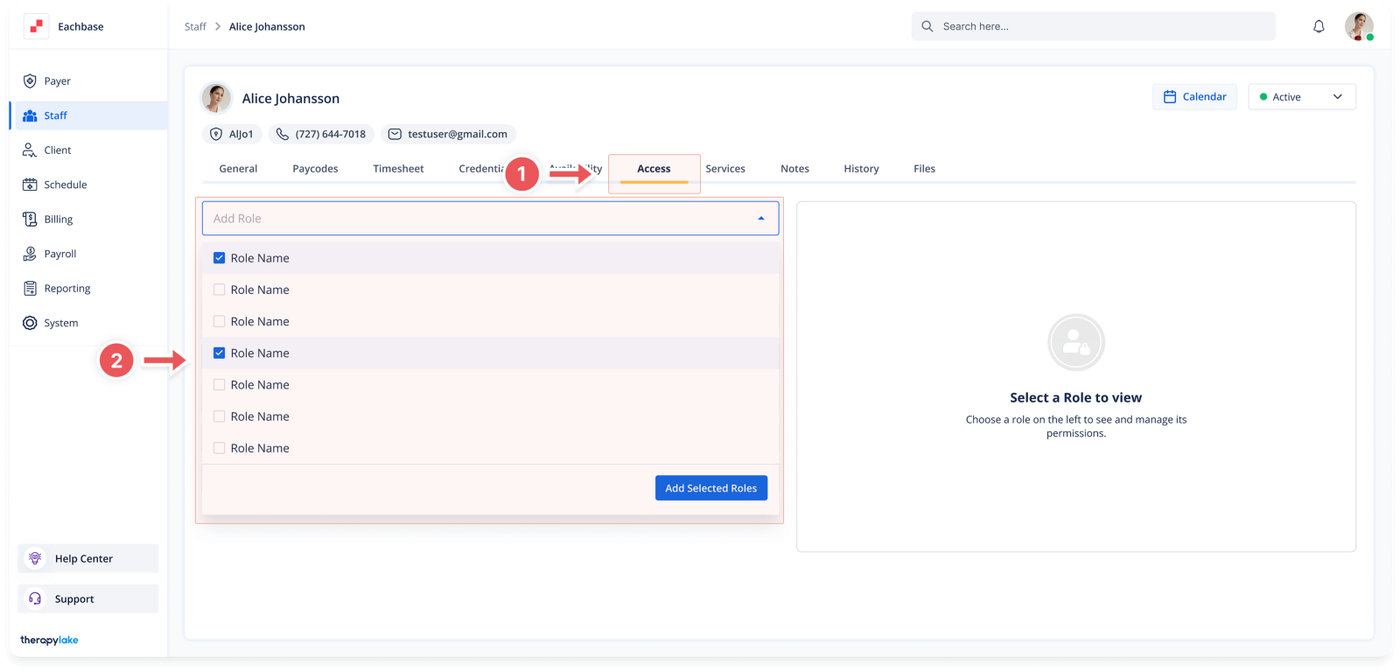
Task: Collapse Add Role list via caret arrow
Action: (x=761, y=218)
